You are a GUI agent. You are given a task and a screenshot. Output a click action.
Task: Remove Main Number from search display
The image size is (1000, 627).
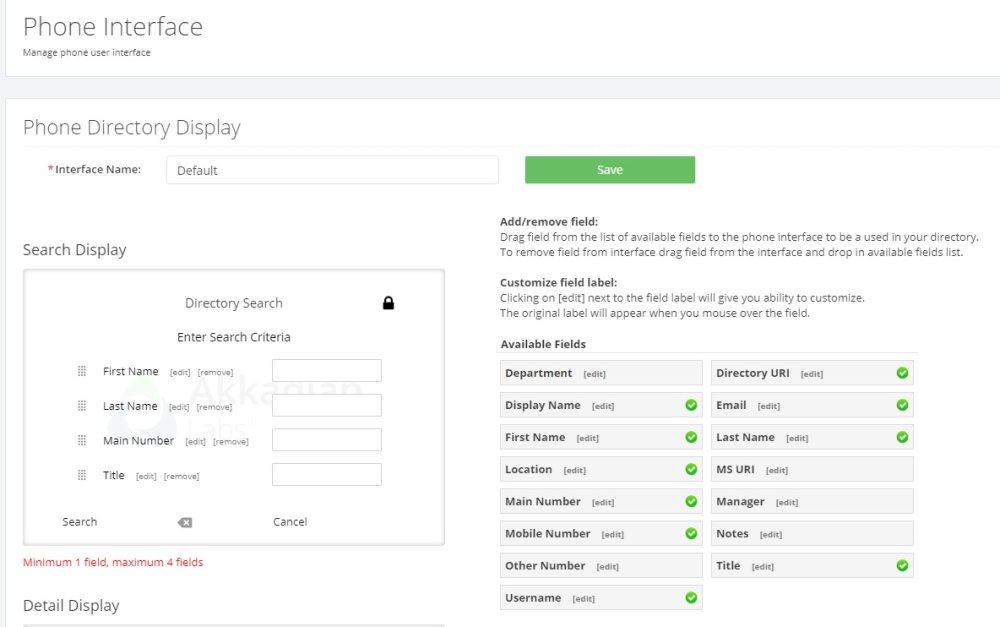[231, 441]
